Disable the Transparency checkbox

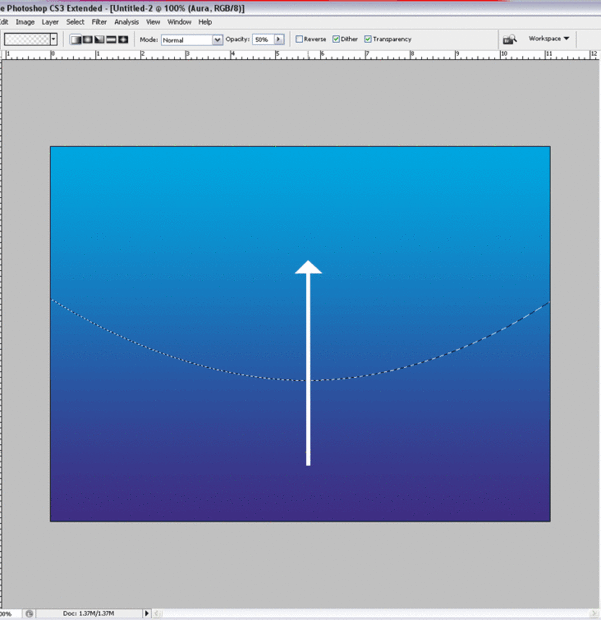tap(368, 39)
